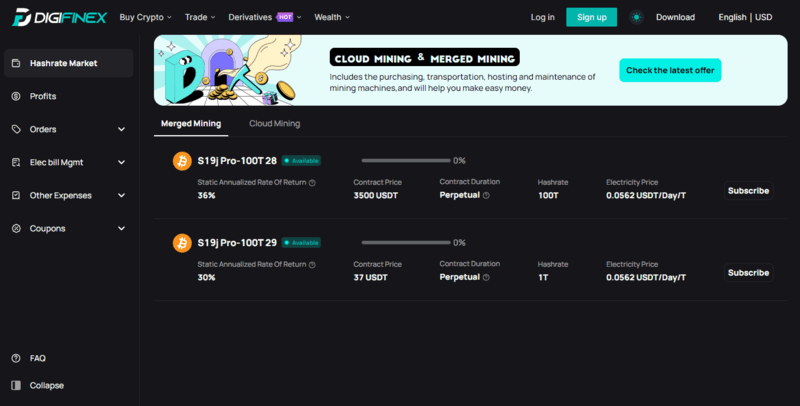Click the Elec bill Mgmt icon
Viewport: 800px width, 406px height.
point(16,163)
